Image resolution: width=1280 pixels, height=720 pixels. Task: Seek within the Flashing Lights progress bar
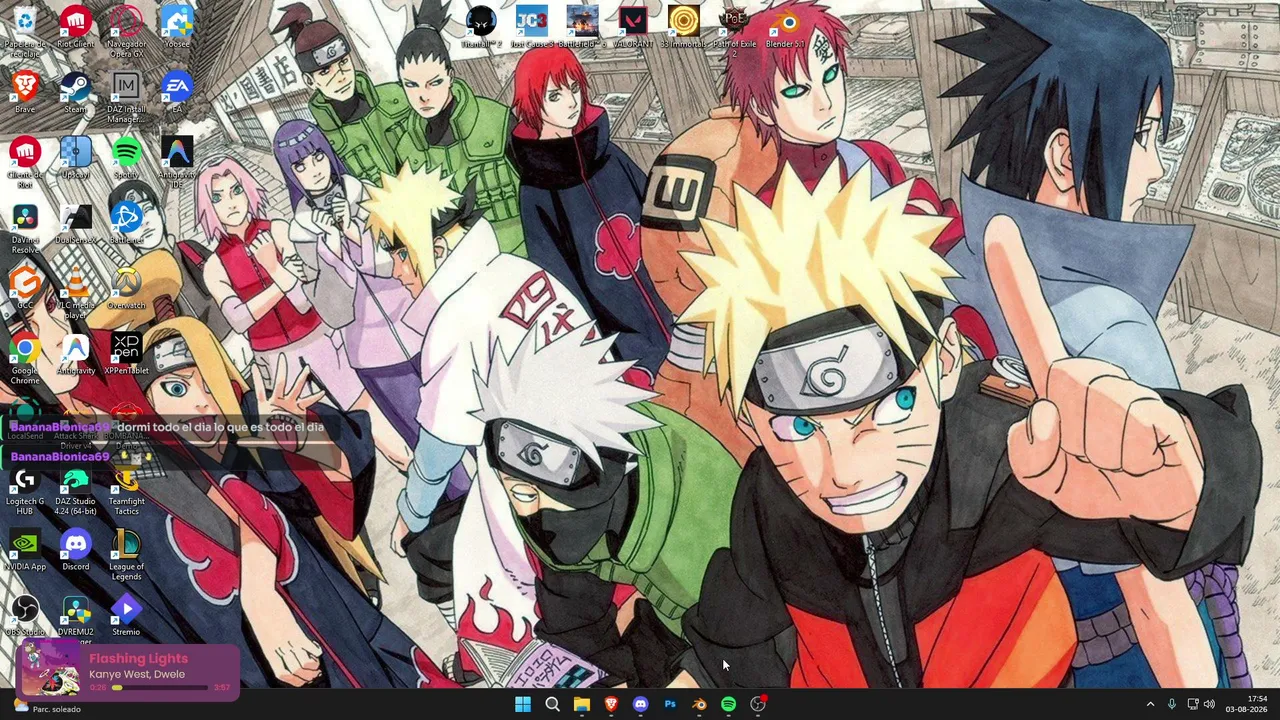(x=158, y=688)
